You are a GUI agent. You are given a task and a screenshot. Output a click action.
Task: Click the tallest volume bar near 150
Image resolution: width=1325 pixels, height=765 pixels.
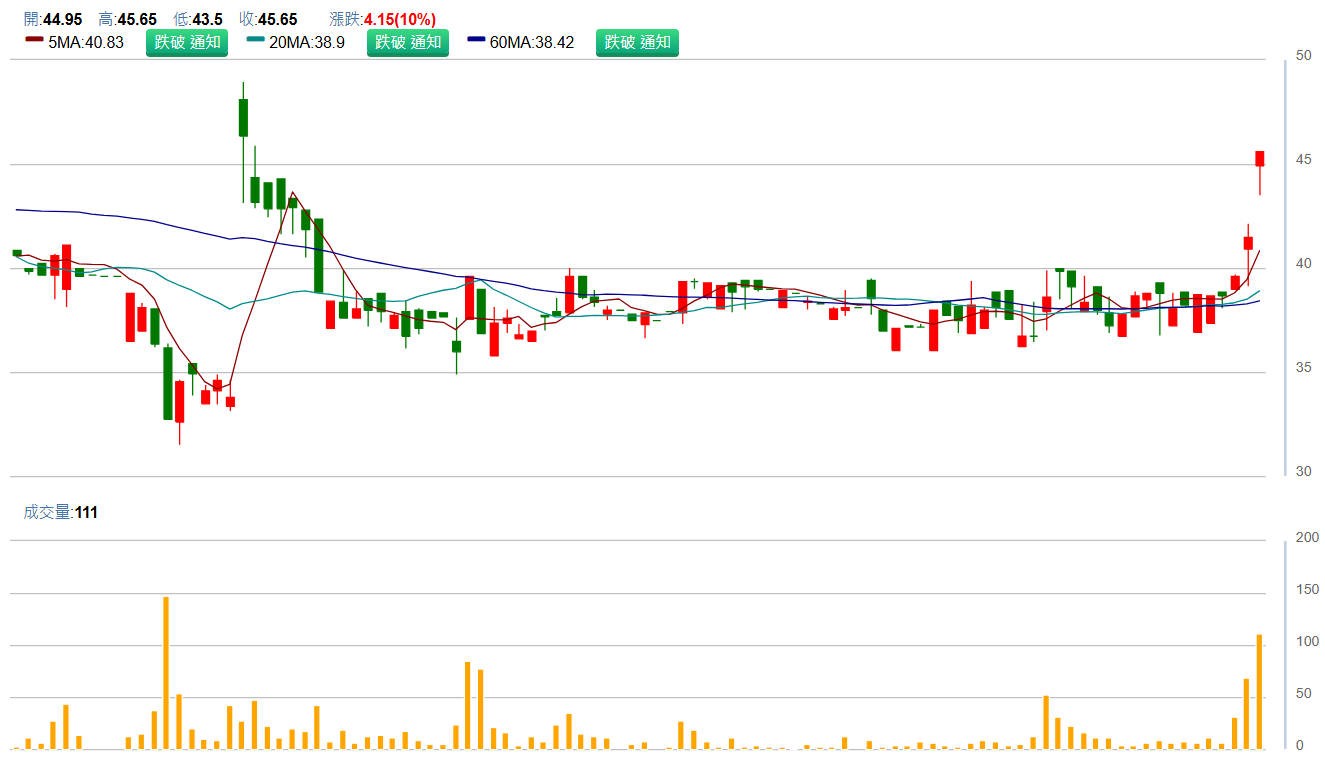(x=166, y=672)
